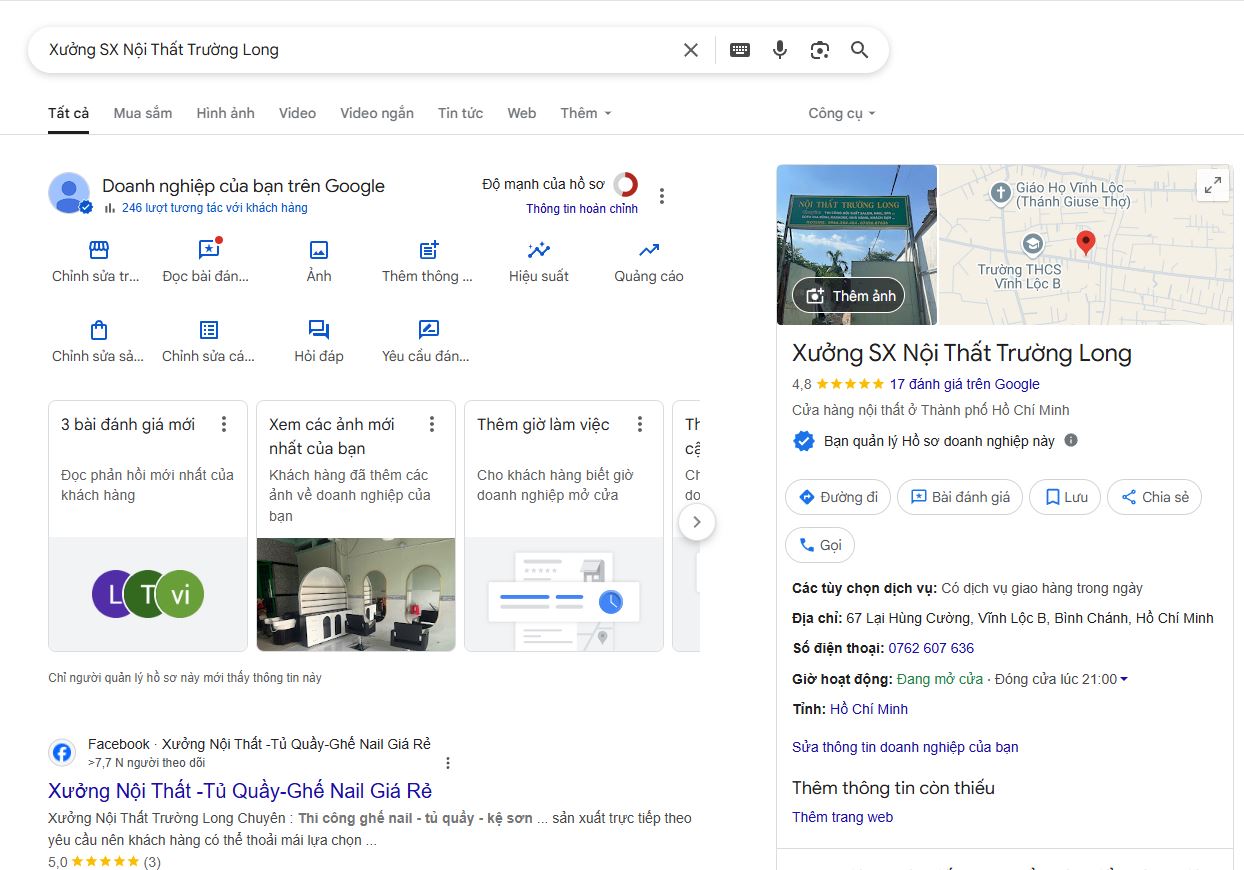This screenshot has height=870, width=1244.
Task: Show next suggestion cards with arrow
Action: (697, 521)
